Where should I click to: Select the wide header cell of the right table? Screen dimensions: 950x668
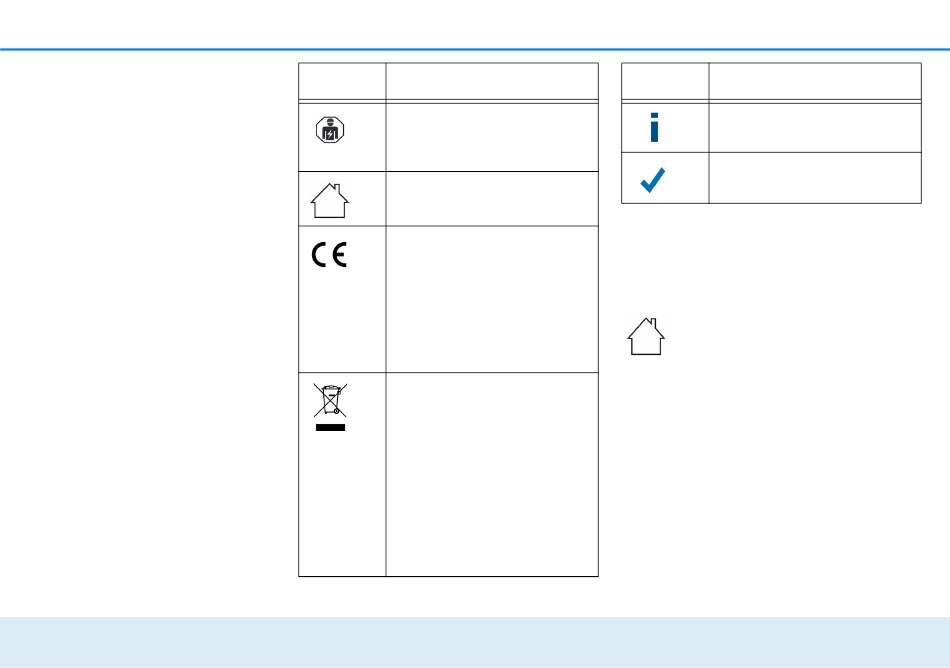[x=815, y=81]
